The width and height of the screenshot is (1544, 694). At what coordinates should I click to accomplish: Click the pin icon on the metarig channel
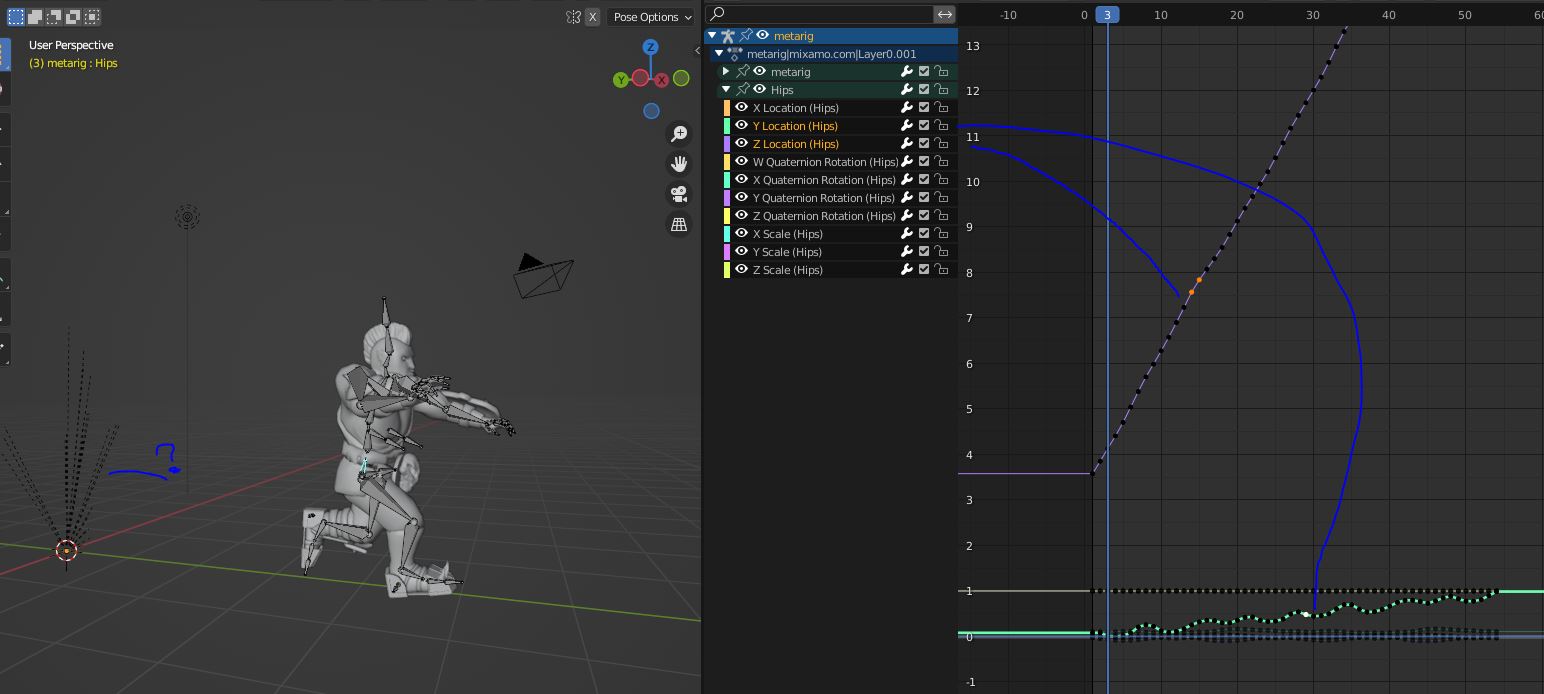745,35
